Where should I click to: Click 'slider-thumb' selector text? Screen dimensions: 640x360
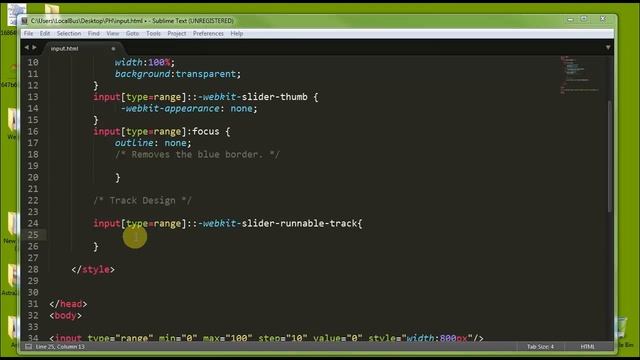click(x=275, y=97)
